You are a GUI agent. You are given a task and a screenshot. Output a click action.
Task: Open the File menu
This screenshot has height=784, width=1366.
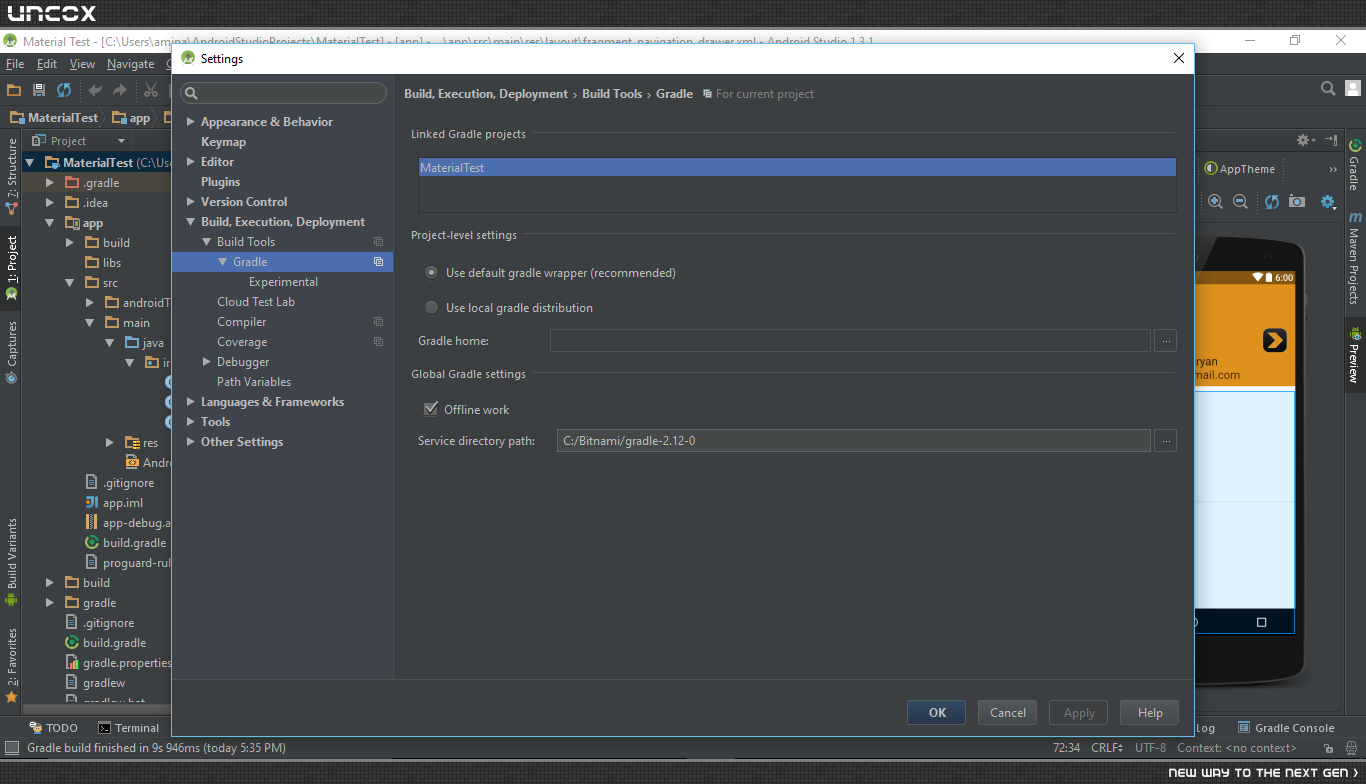pyautogui.click(x=15, y=64)
